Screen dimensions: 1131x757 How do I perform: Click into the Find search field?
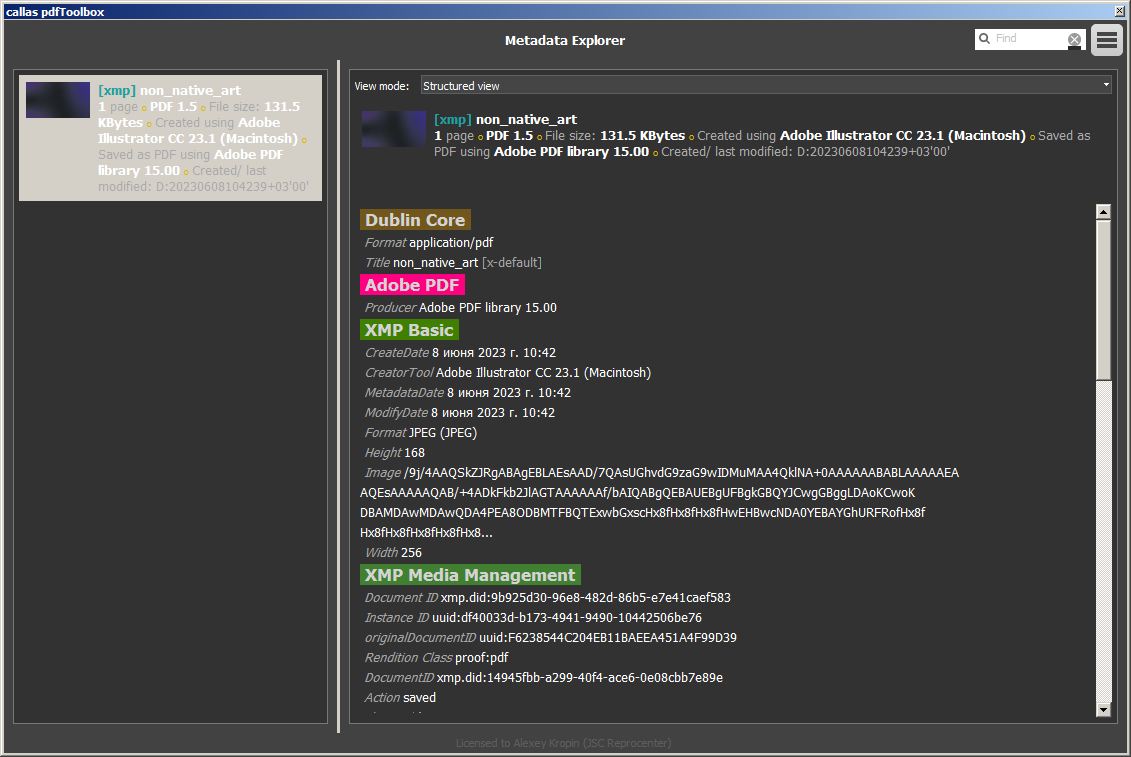click(1029, 39)
